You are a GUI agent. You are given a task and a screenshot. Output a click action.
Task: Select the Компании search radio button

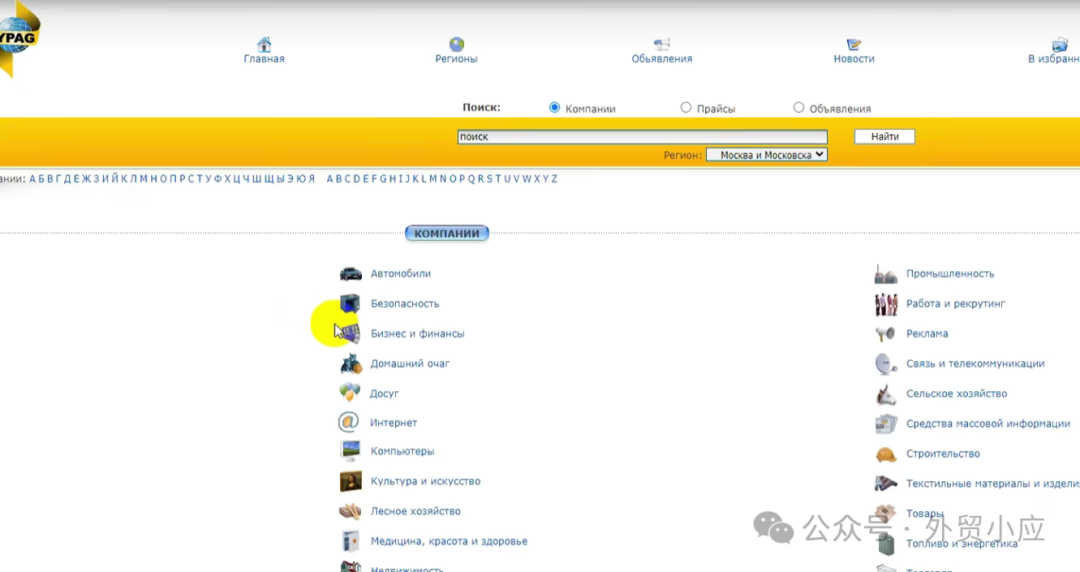pos(554,108)
